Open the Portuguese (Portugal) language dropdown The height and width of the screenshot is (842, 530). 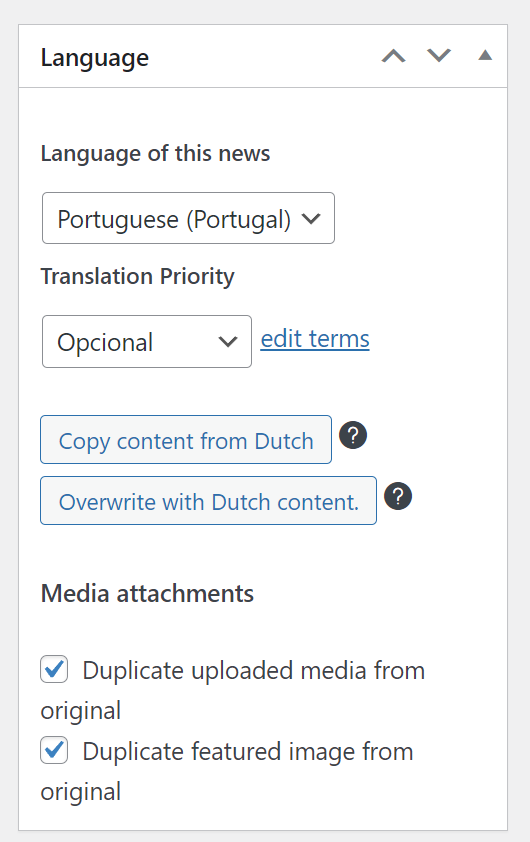[188, 218]
